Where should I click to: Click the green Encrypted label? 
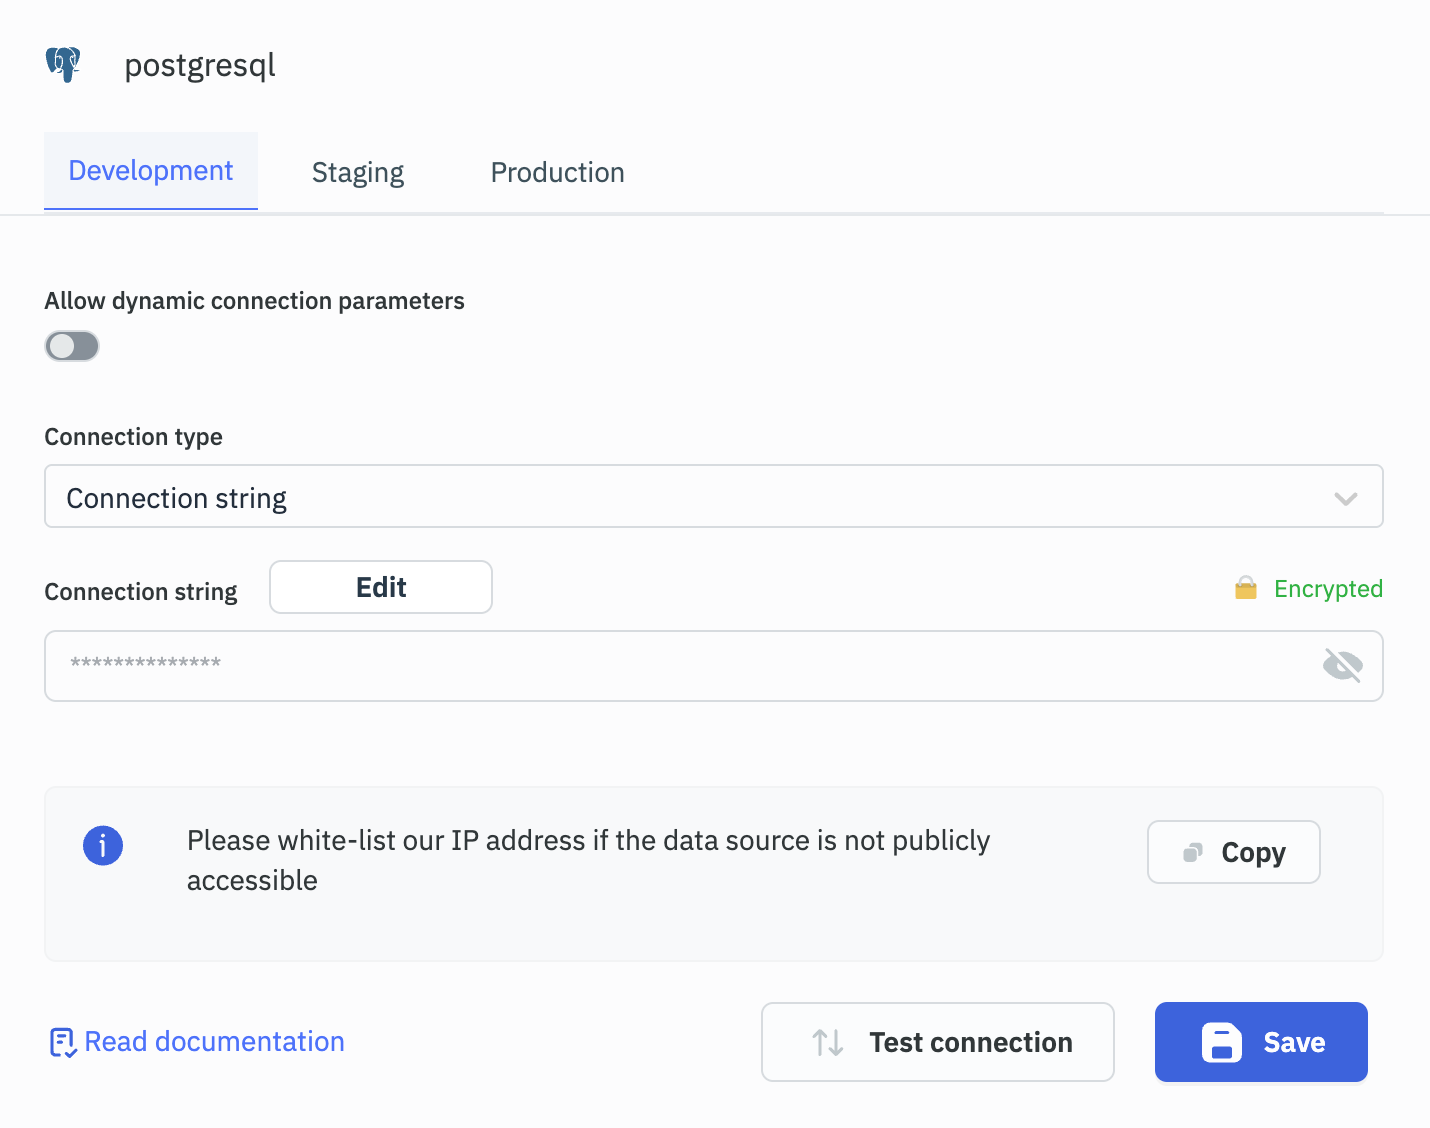1328,589
